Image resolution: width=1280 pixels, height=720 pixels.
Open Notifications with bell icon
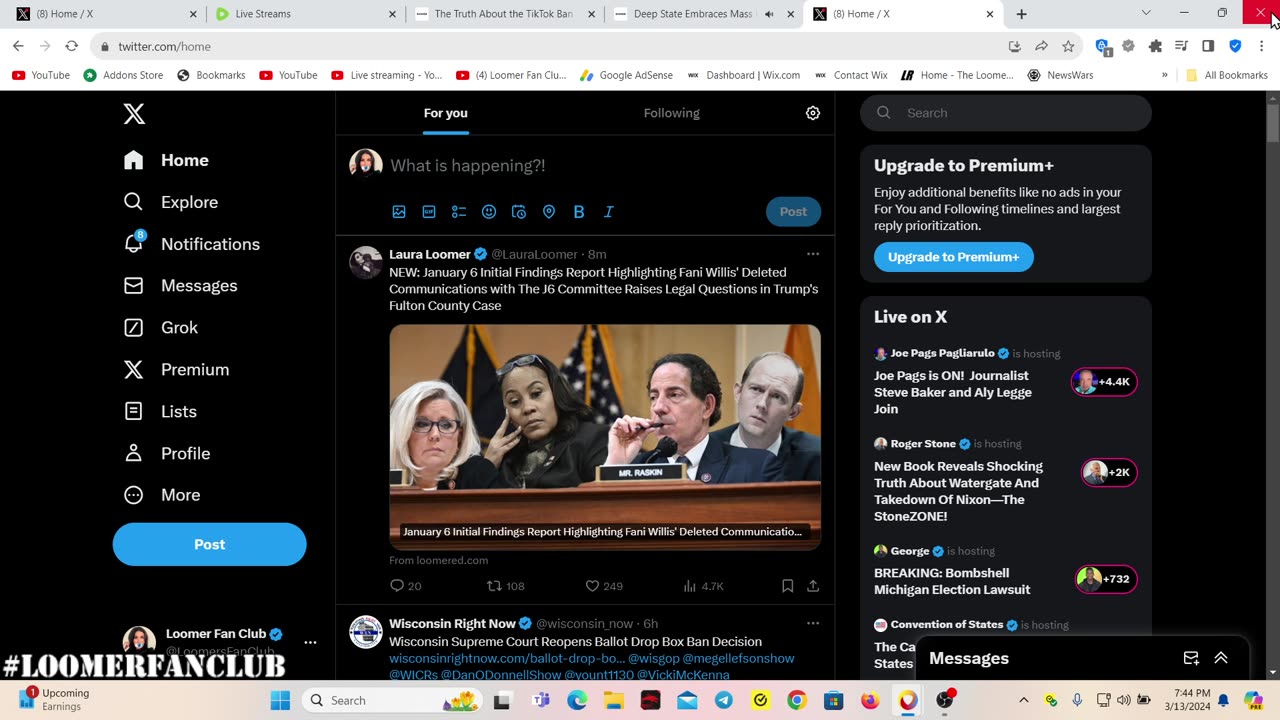tap(191, 244)
